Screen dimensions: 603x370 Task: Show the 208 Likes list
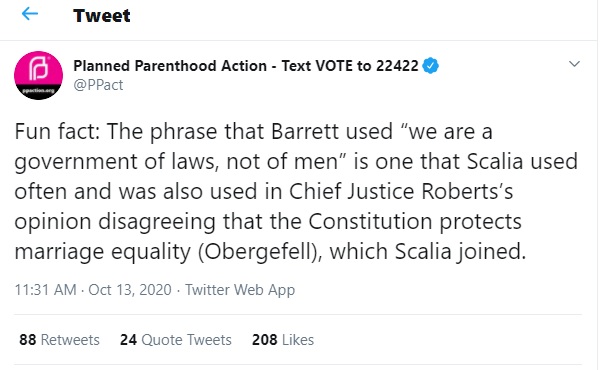coord(283,340)
